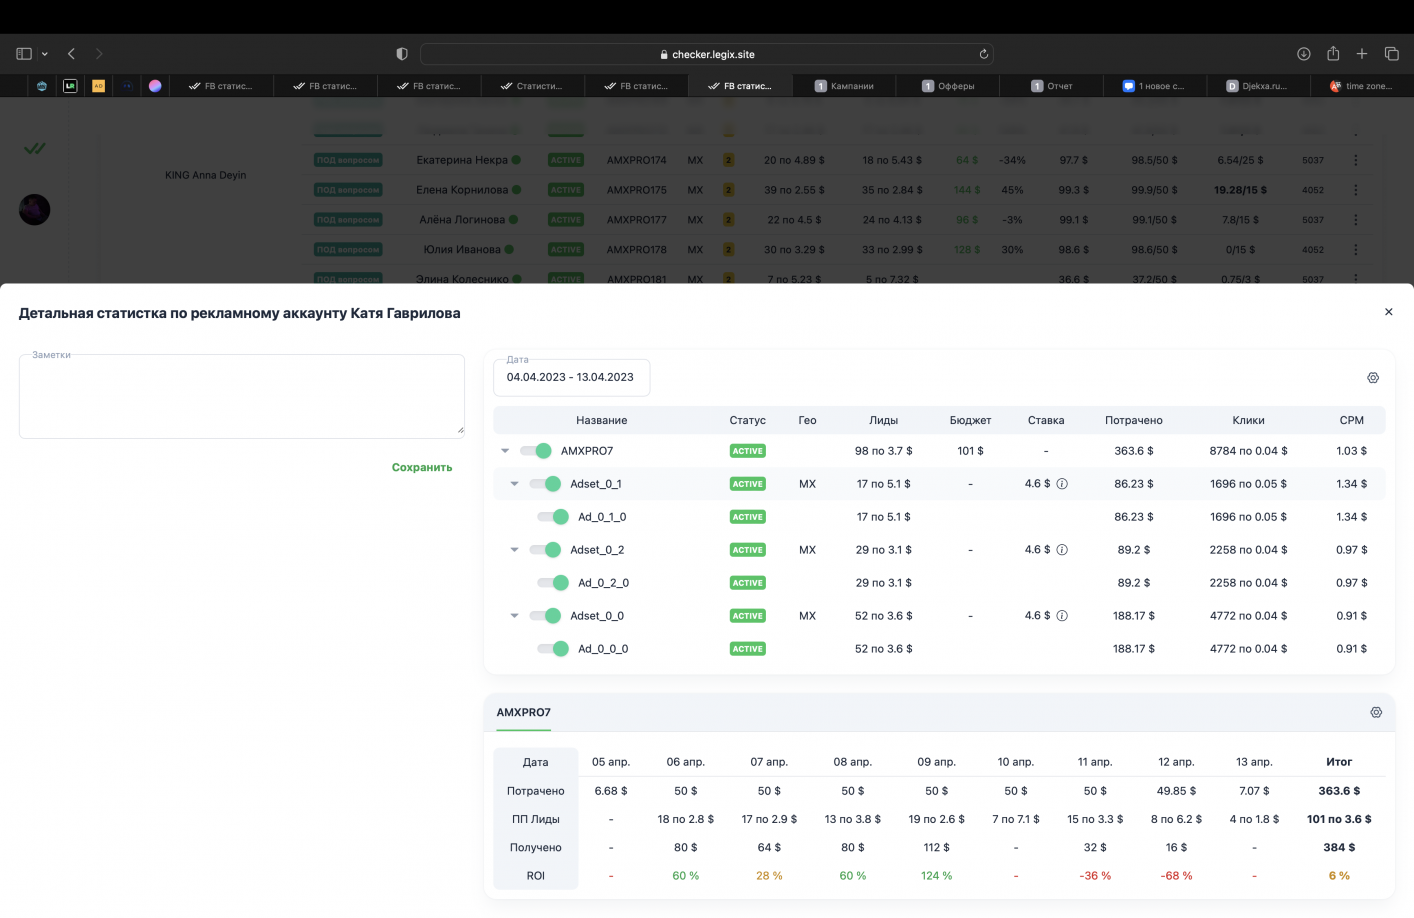
Task: Switch to Офферы browser tab
Action: click(948, 86)
